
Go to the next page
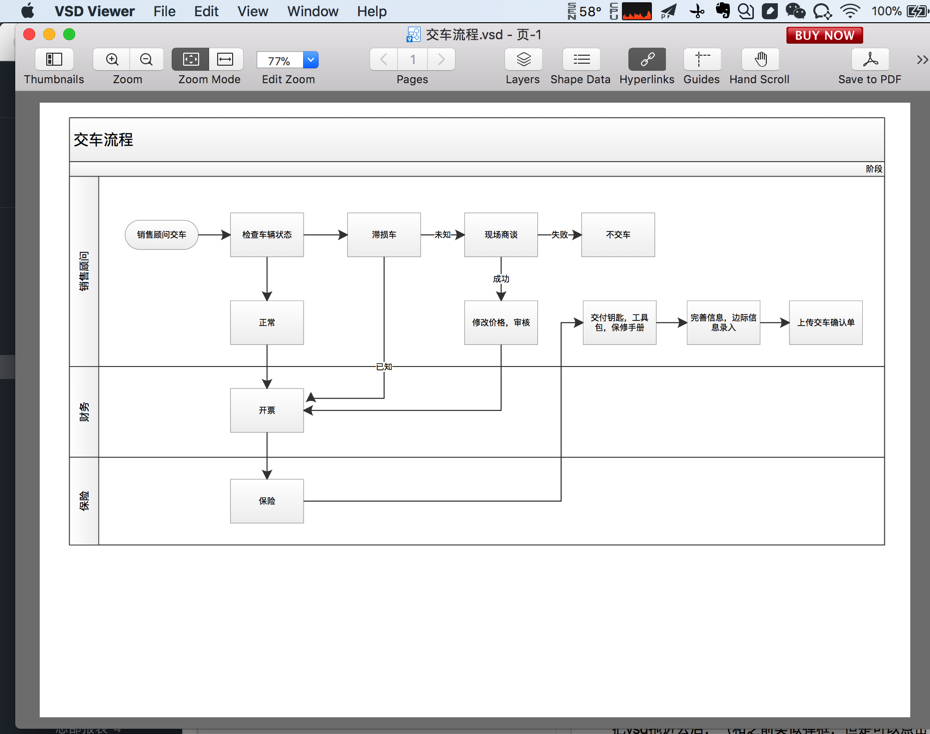point(441,59)
